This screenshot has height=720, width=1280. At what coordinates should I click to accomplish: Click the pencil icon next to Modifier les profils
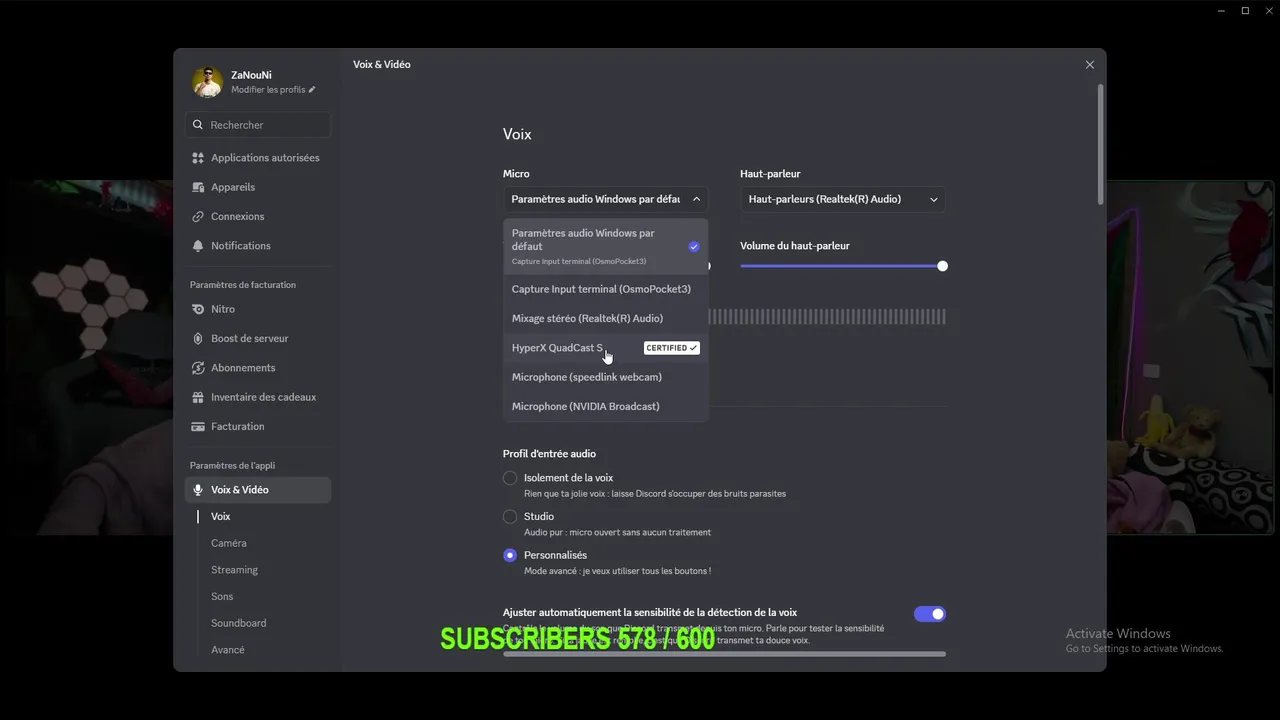point(312,90)
